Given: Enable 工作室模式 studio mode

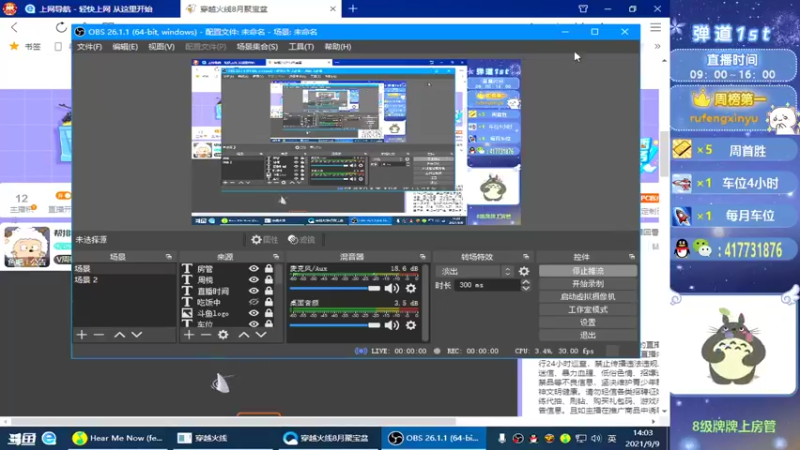Looking at the screenshot, I should pyautogui.click(x=588, y=310).
